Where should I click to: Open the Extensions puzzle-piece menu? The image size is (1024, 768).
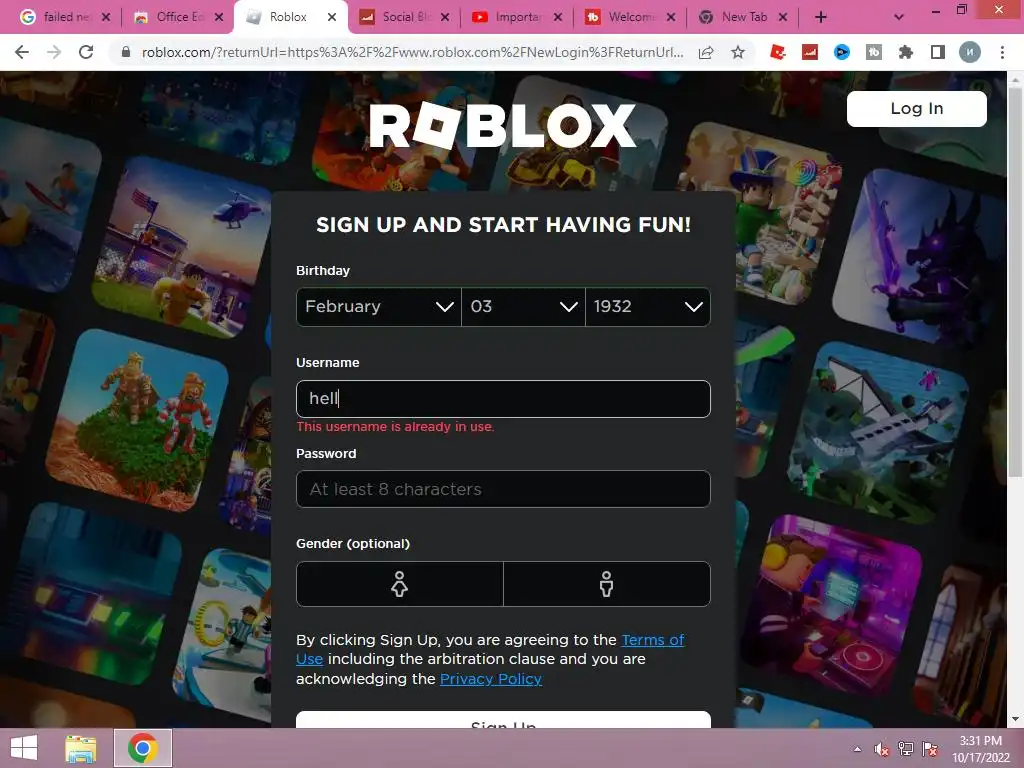pos(906,52)
